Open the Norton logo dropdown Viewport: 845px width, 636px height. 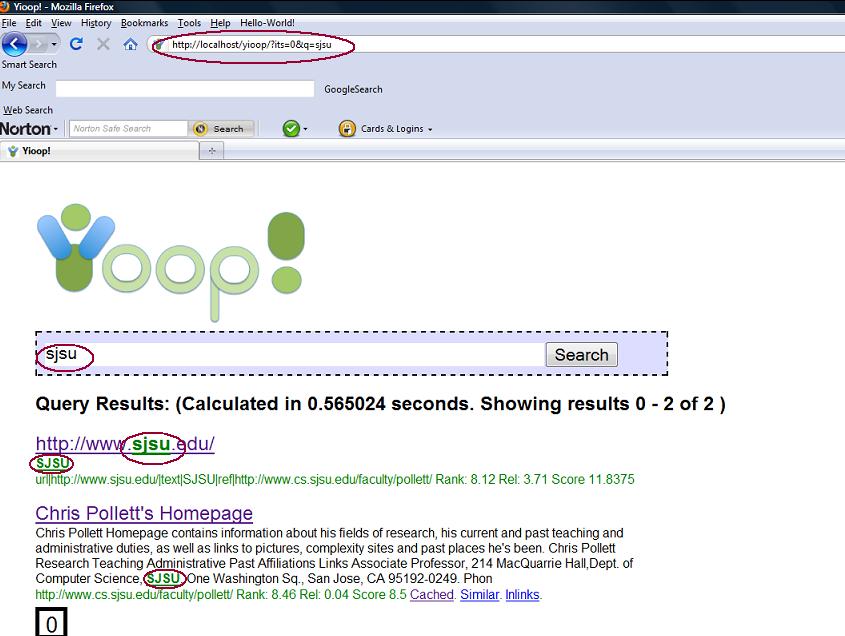tap(29, 129)
